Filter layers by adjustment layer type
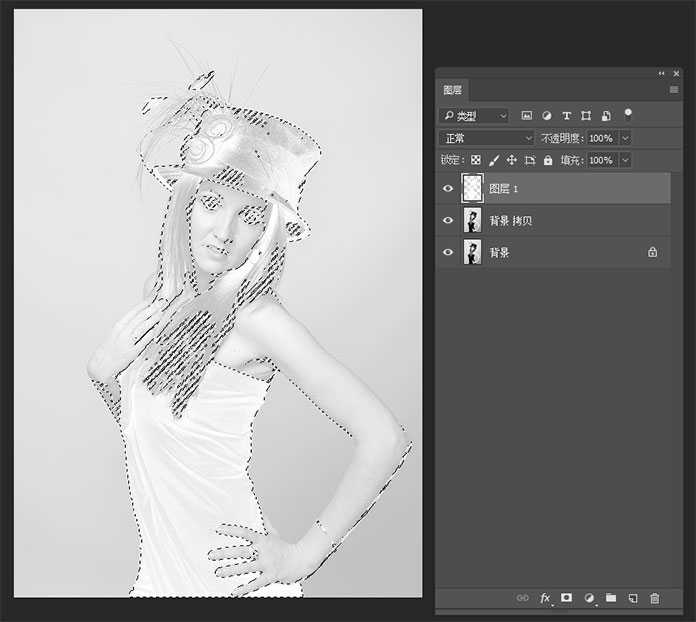The image size is (696, 622). click(547, 116)
